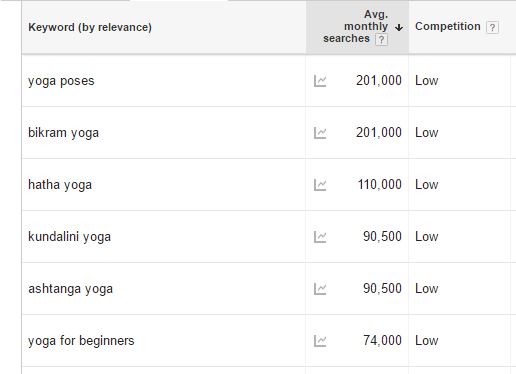The height and width of the screenshot is (374, 516).
Task: Sort by Competition column header
Action: (448, 26)
